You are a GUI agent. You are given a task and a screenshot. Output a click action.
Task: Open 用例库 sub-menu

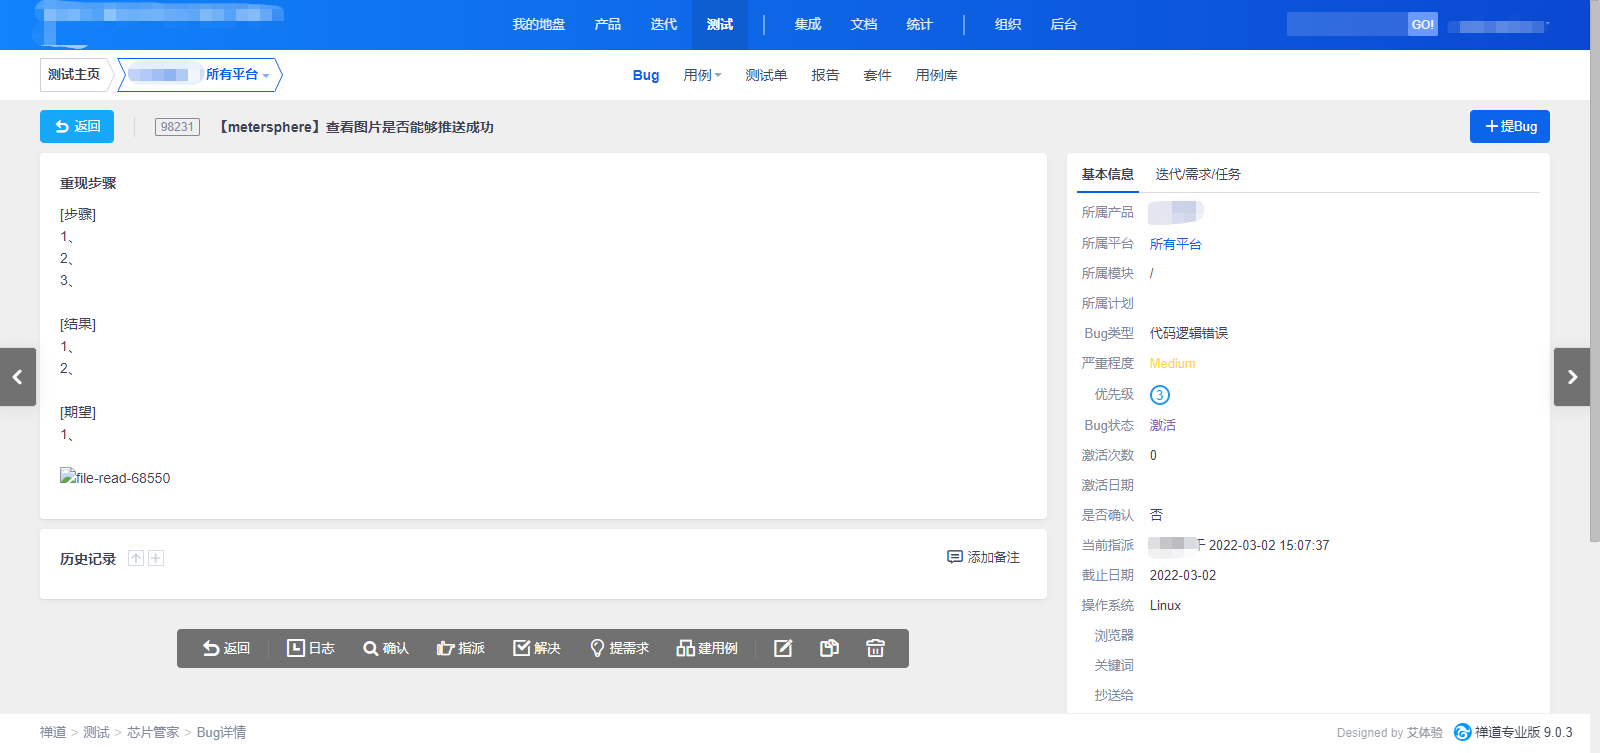click(936, 75)
